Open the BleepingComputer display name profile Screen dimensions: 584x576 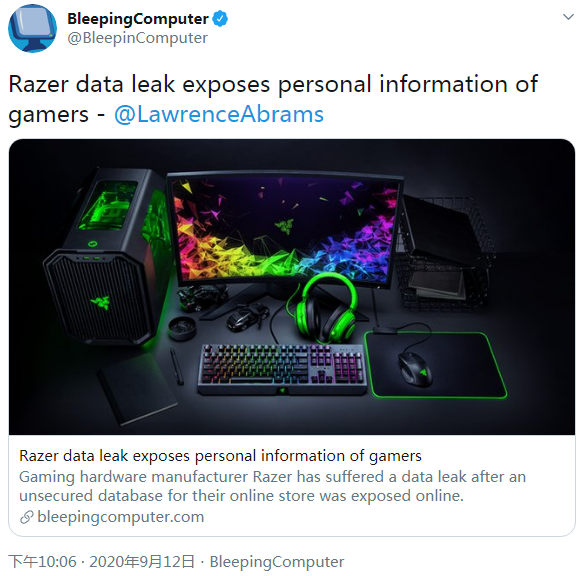[138, 19]
